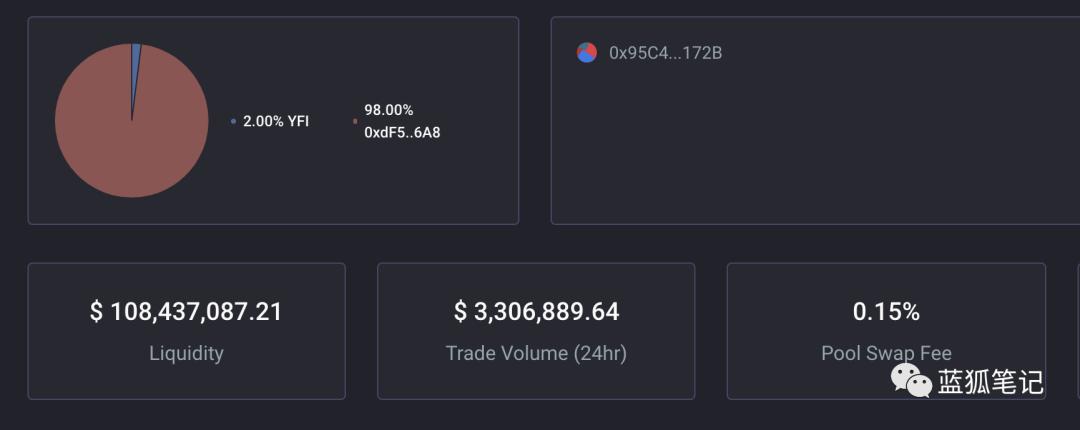
Task: Click empty space in the pool address panel
Action: coord(800,140)
